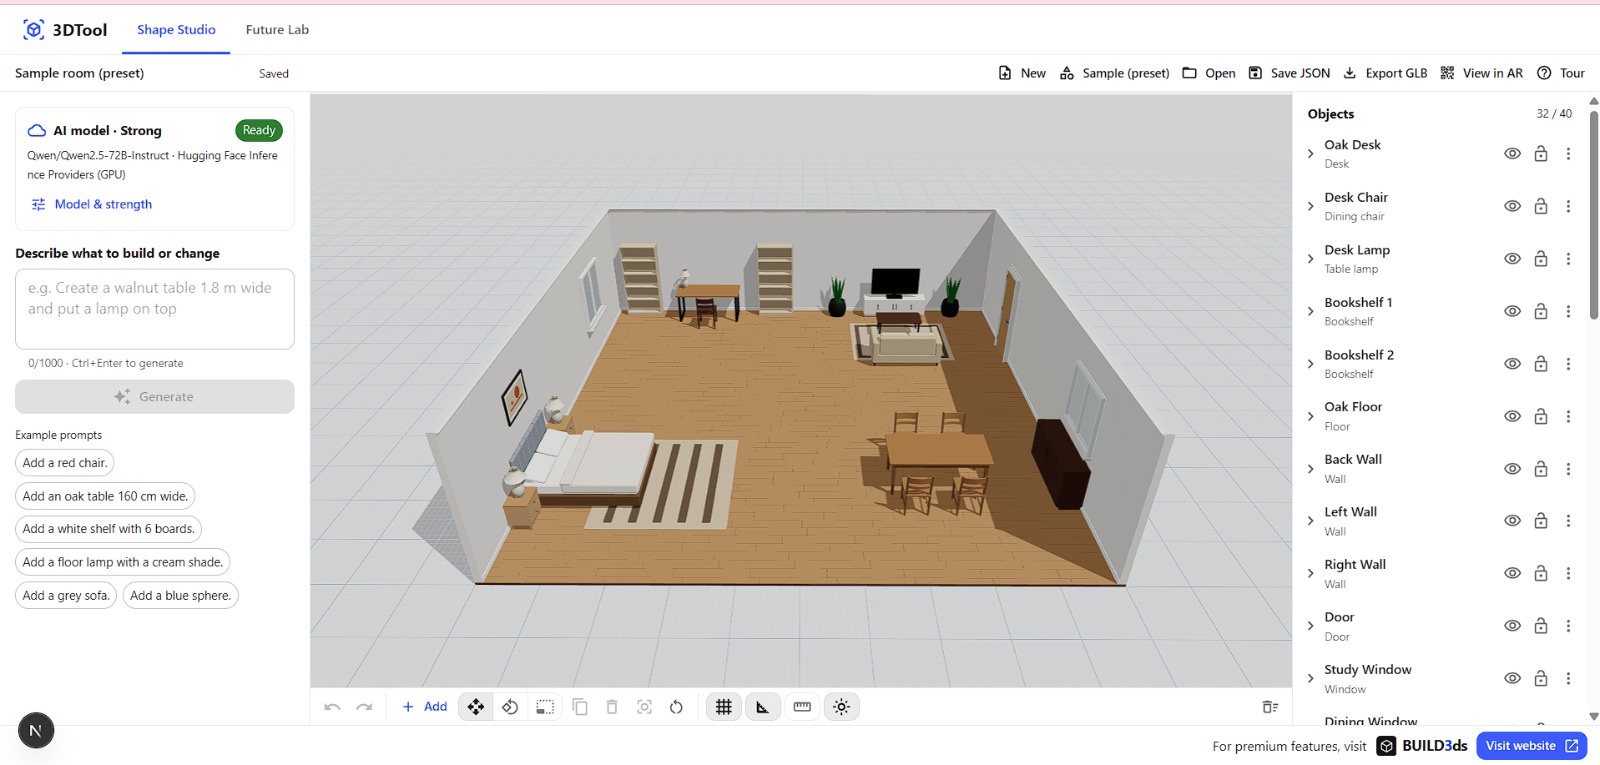This screenshot has height=765, width=1600.
Task: Click the Delete trash icon
Action: tap(612, 707)
